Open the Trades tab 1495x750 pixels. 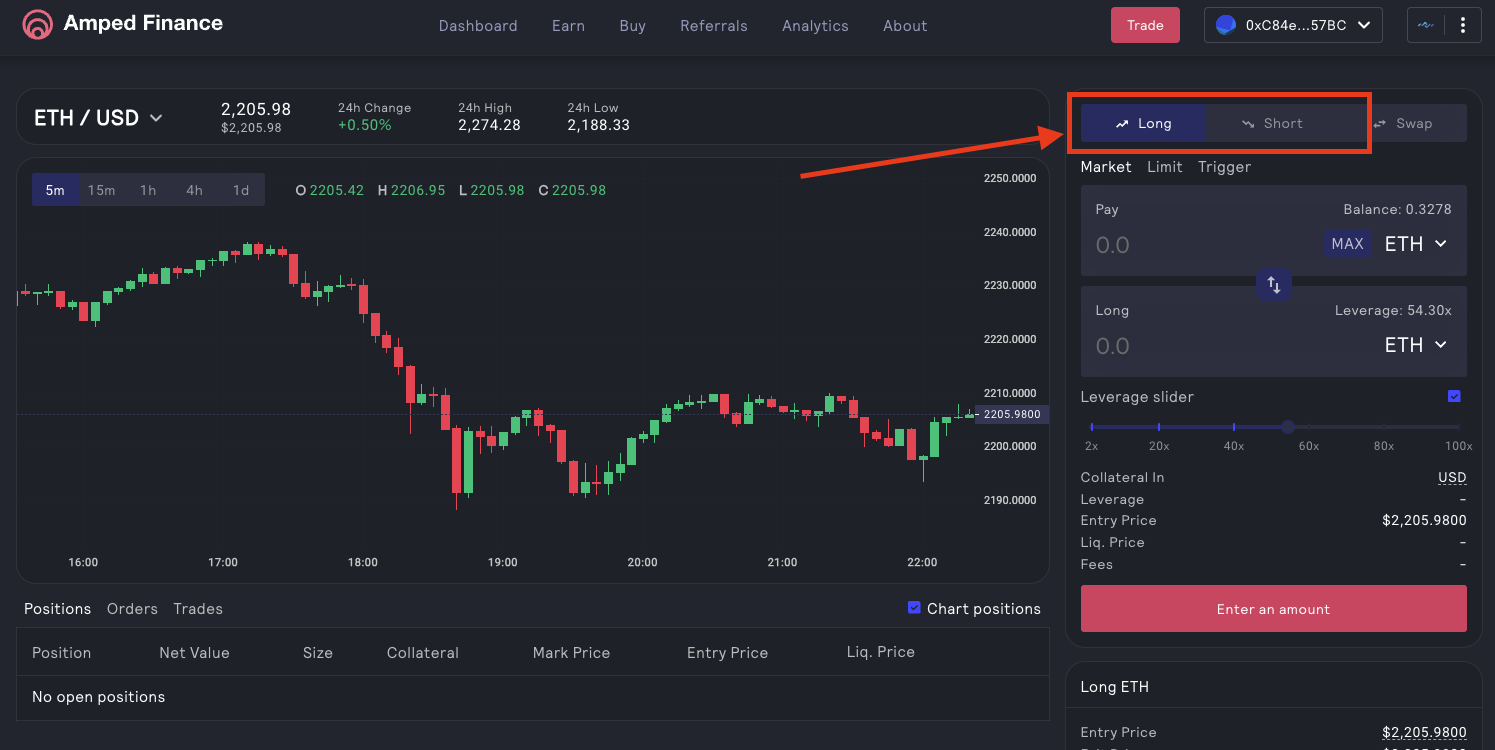click(x=198, y=609)
